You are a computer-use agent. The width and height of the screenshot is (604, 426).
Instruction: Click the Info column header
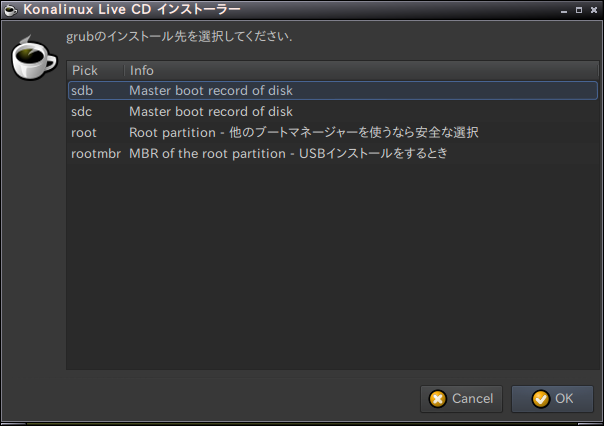361,70
